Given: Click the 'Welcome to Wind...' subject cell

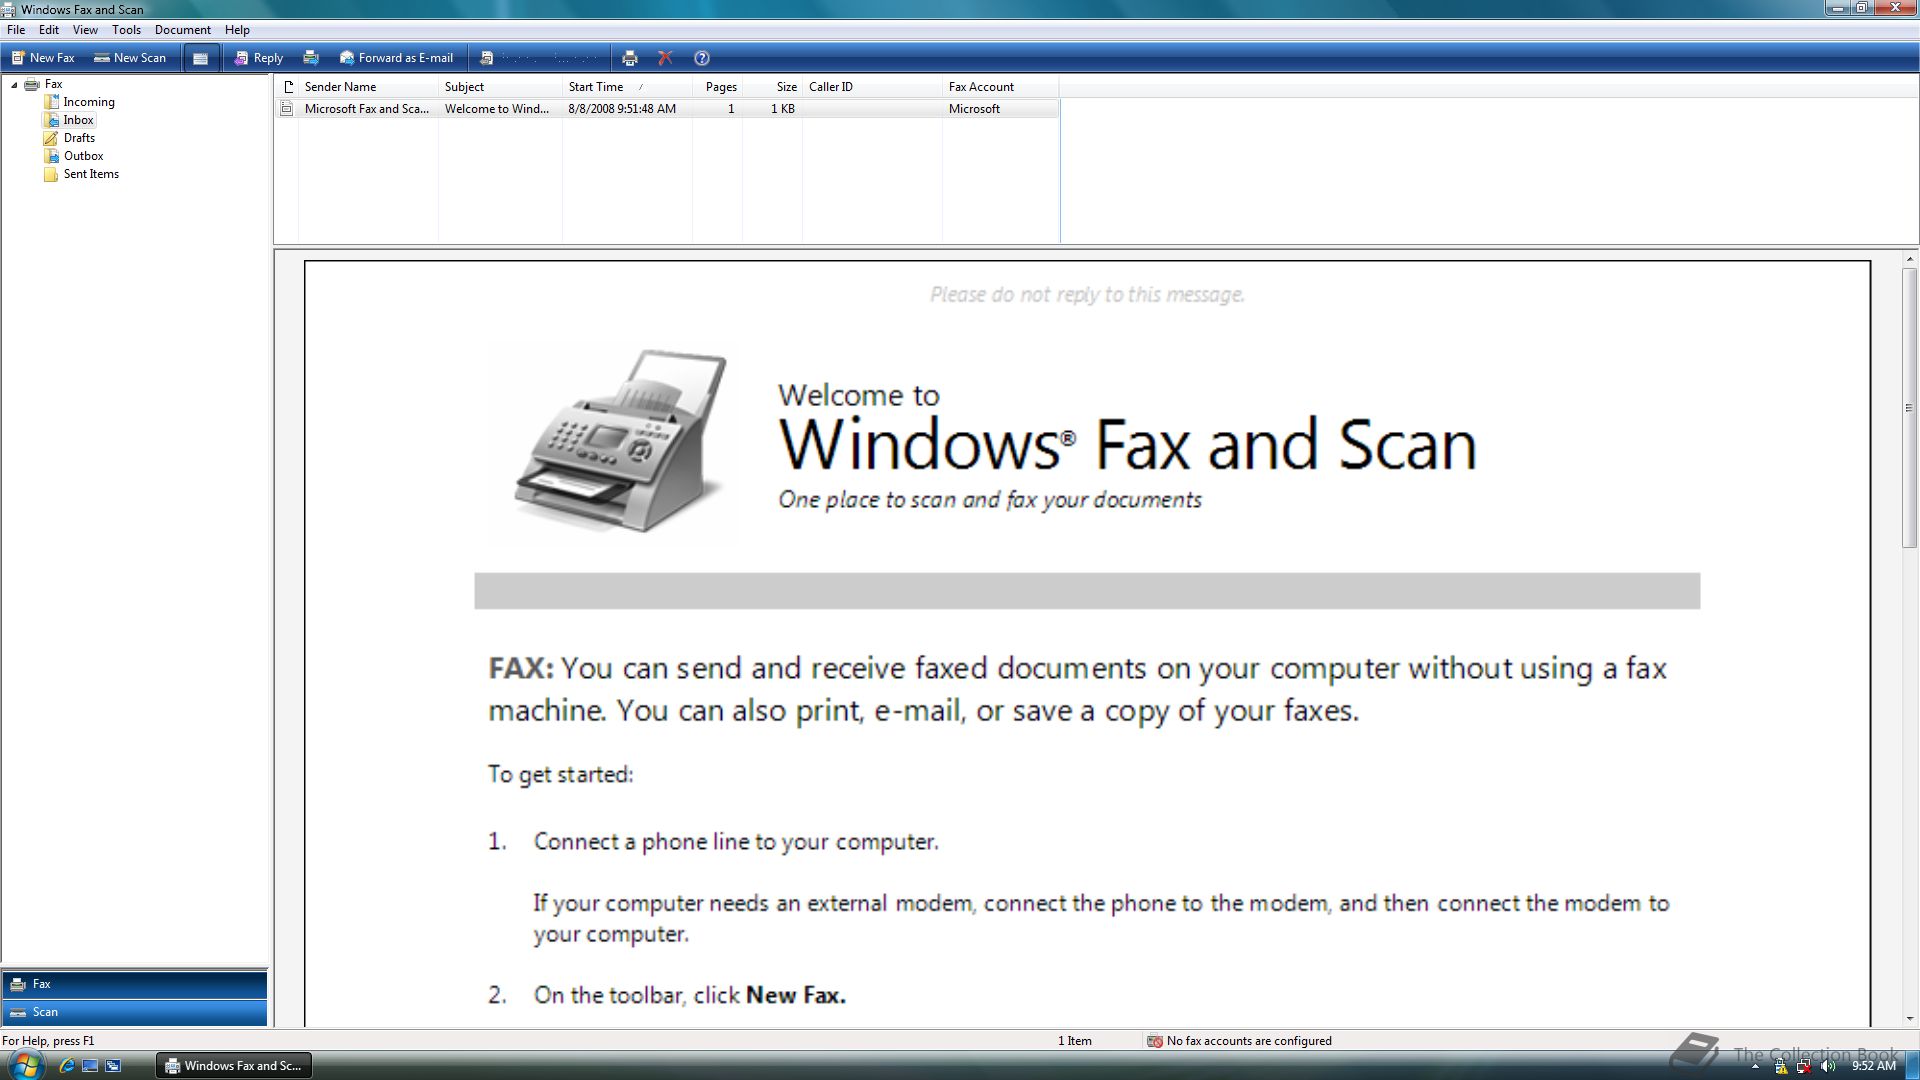Looking at the screenshot, I should 497,109.
